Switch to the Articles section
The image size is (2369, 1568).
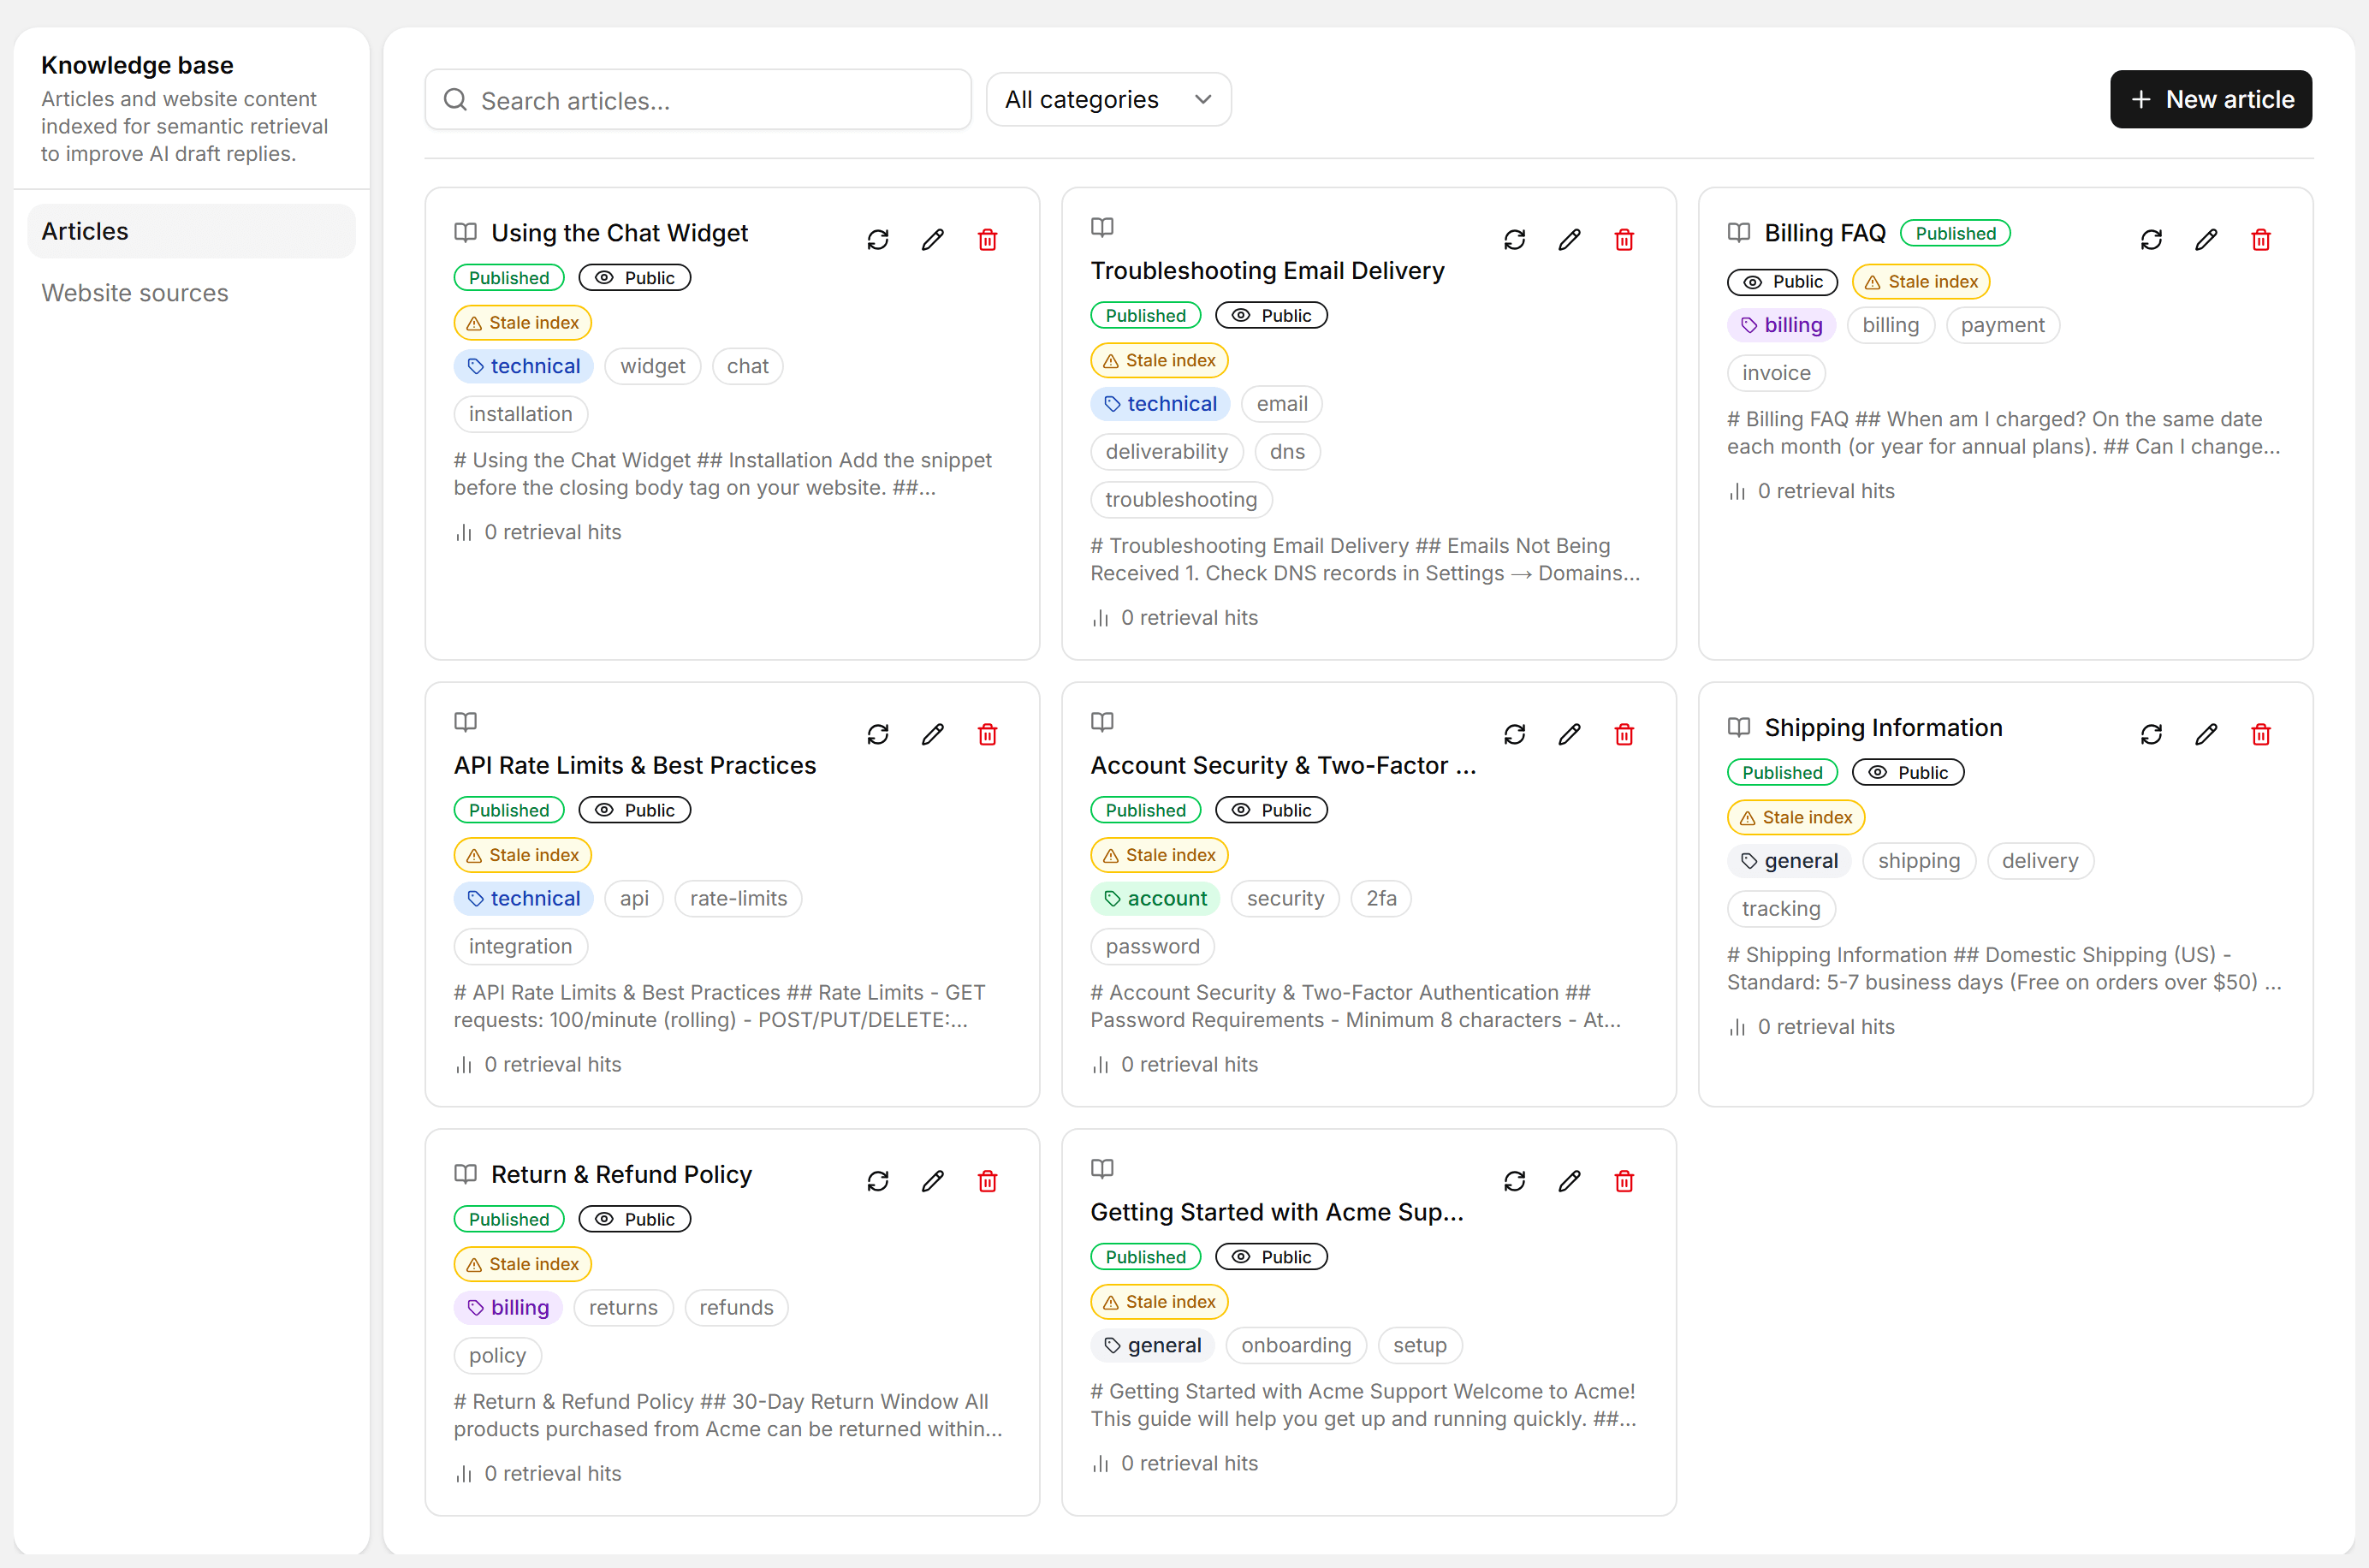pyautogui.click(x=191, y=231)
